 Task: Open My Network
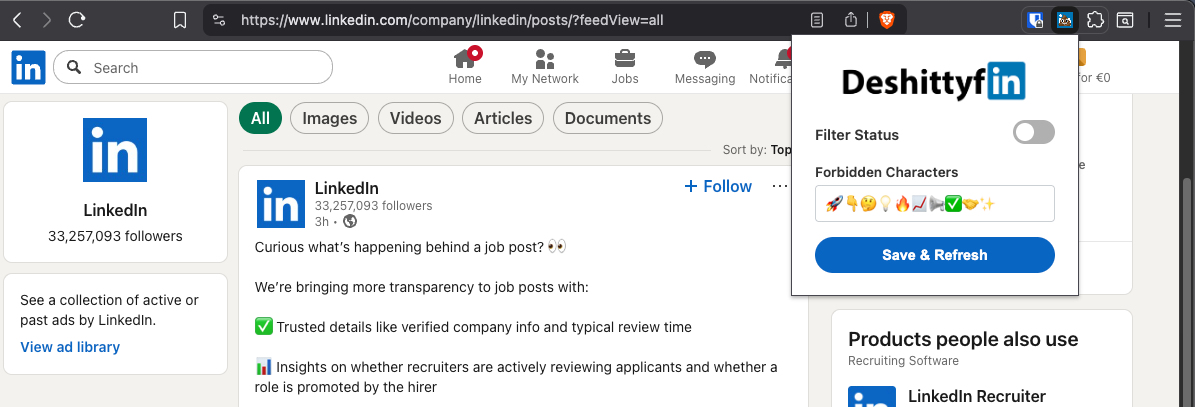coord(544,67)
